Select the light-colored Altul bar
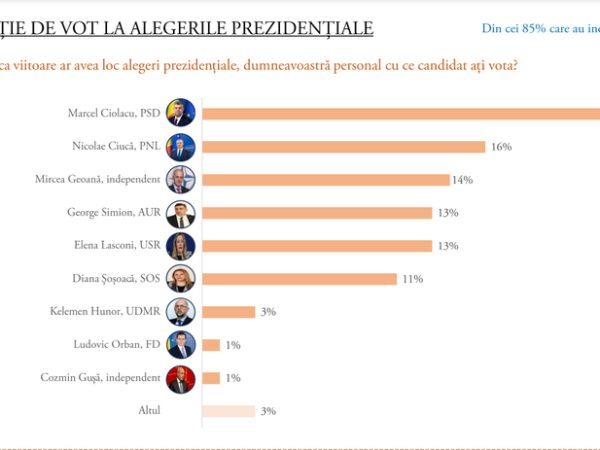Image resolution: width=600 pixels, height=450 pixels. (227, 410)
